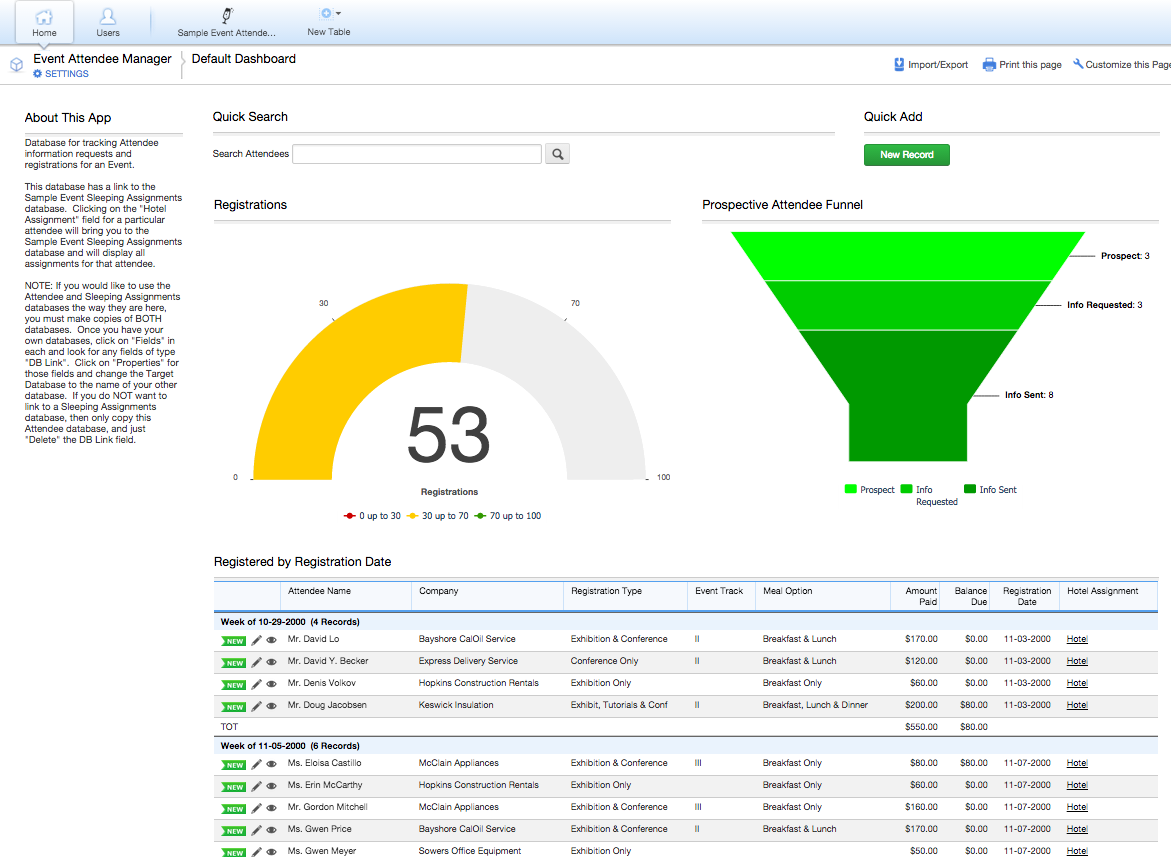The height and width of the screenshot is (857, 1171).
Task: View the Mr. Doug Jacobsen record
Action: pos(272,706)
